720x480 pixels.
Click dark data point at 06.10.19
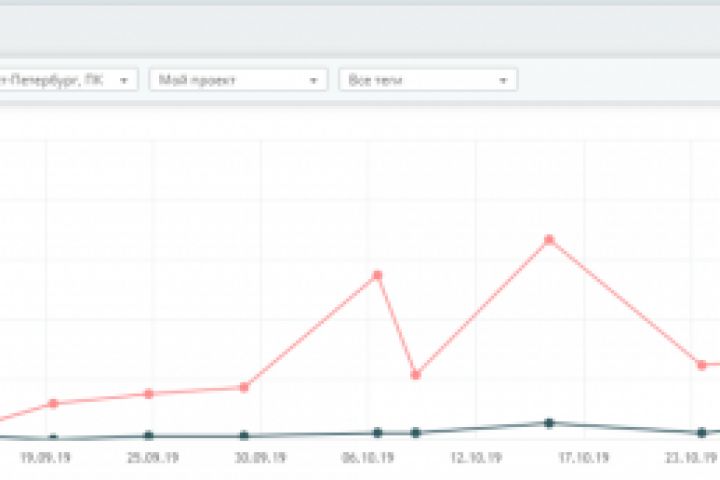(x=377, y=432)
